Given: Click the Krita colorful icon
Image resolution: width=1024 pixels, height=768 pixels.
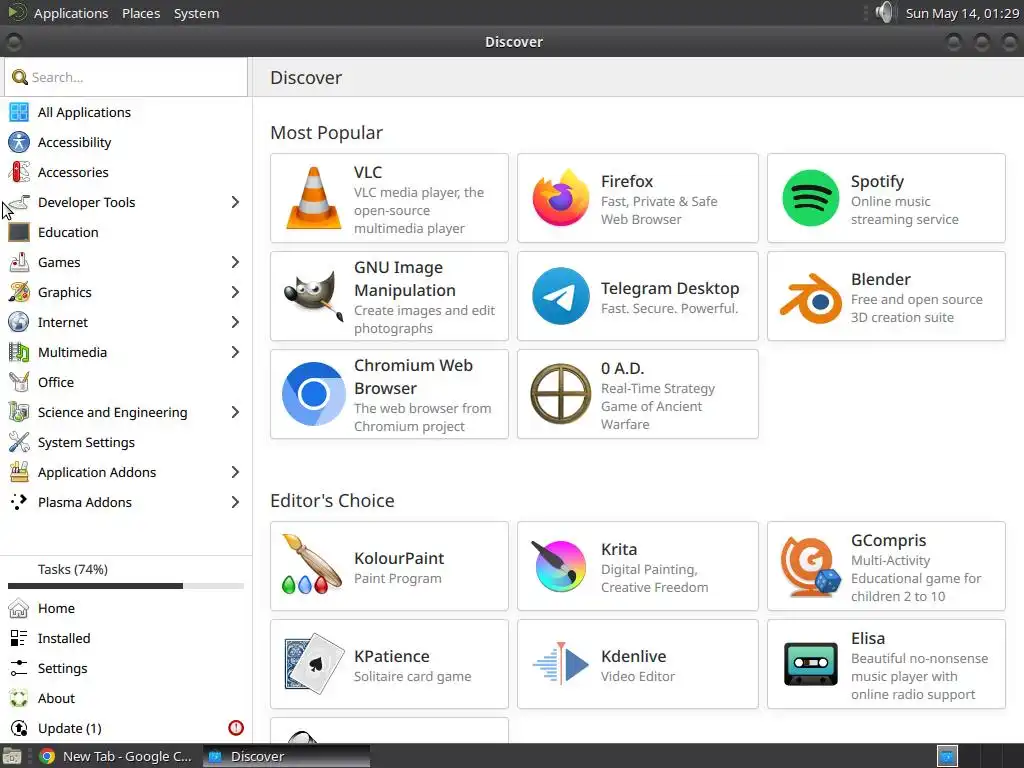Looking at the screenshot, I should pos(558,566).
